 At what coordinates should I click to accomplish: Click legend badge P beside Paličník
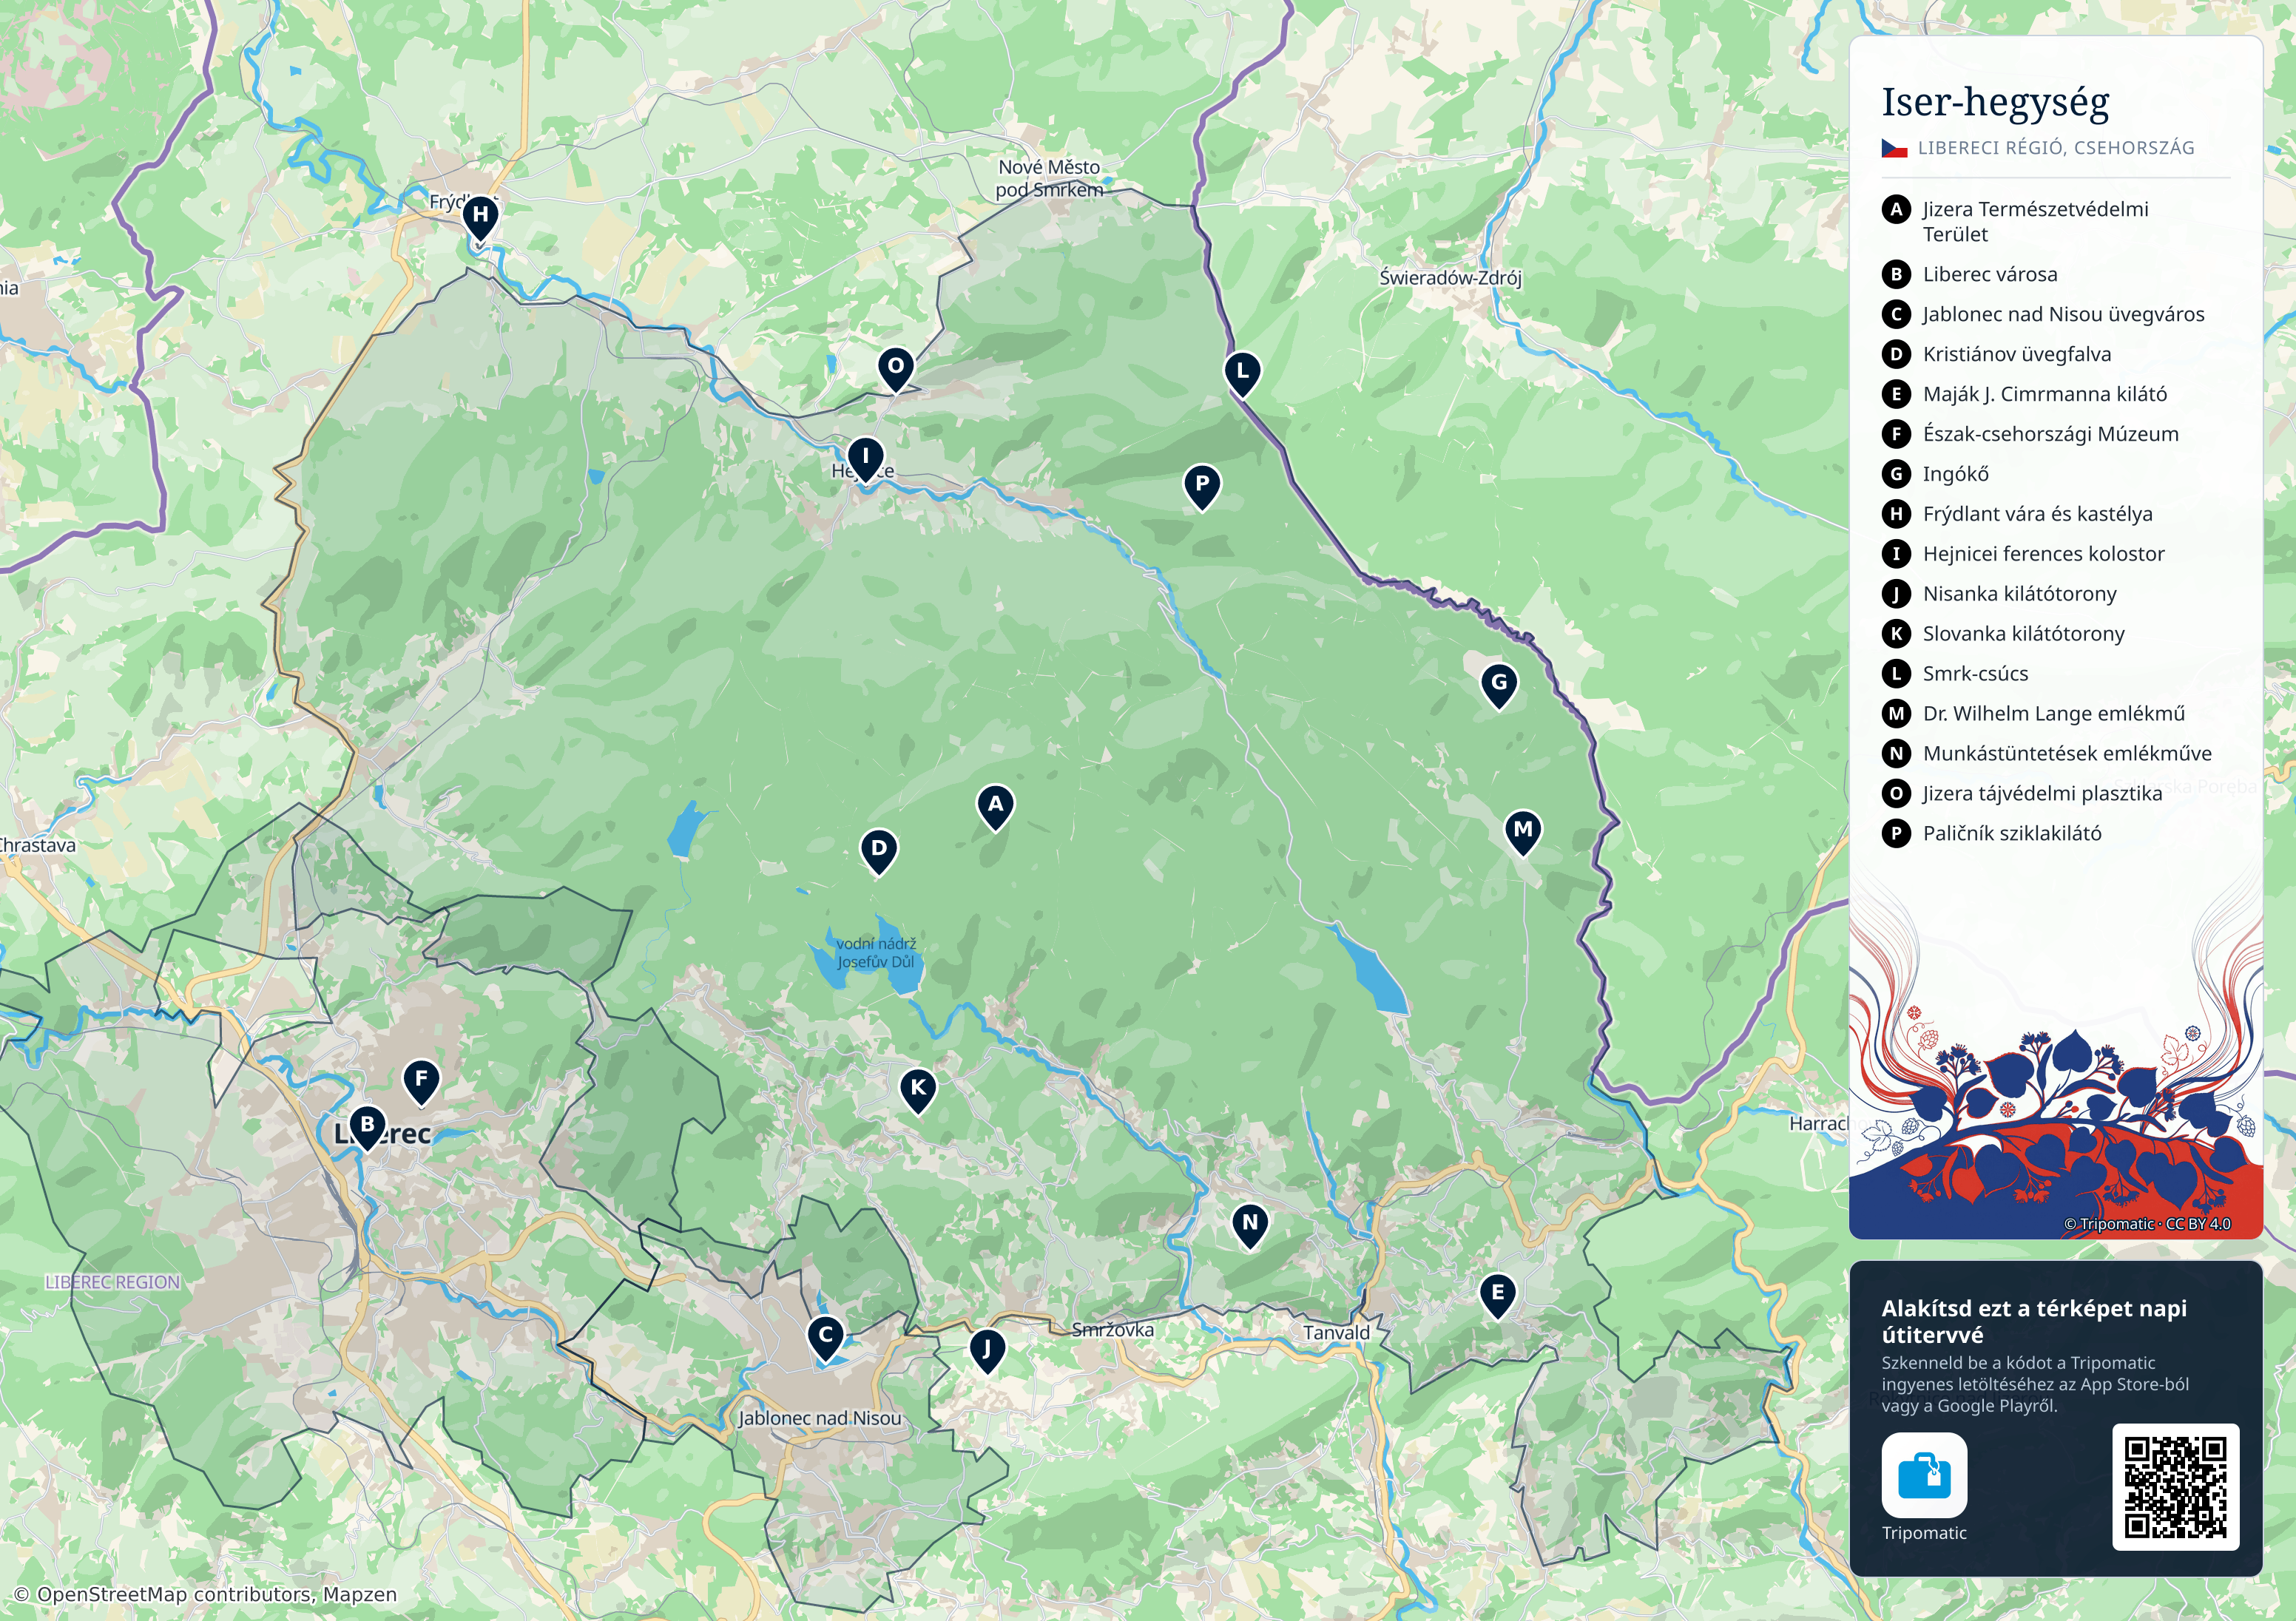[x=1896, y=833]
